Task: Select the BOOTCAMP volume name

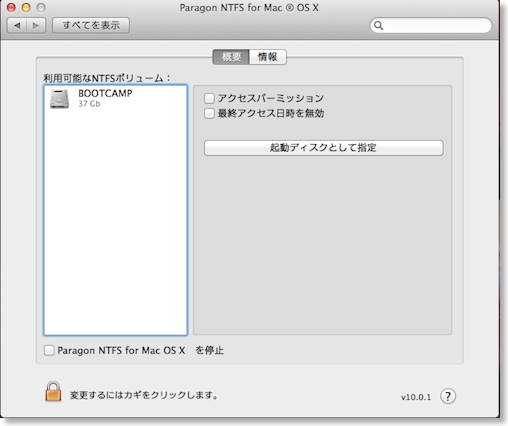Action: (105, 93)
